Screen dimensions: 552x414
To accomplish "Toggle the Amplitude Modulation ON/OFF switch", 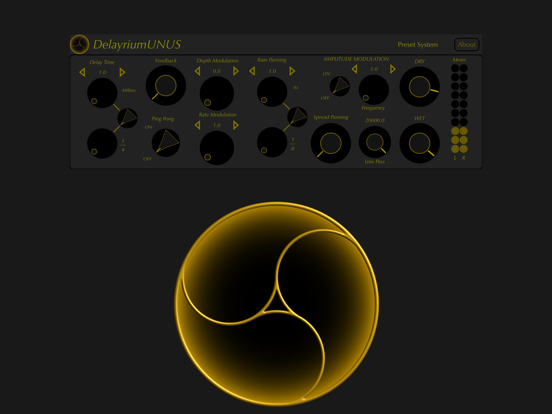I will (340, 86).
